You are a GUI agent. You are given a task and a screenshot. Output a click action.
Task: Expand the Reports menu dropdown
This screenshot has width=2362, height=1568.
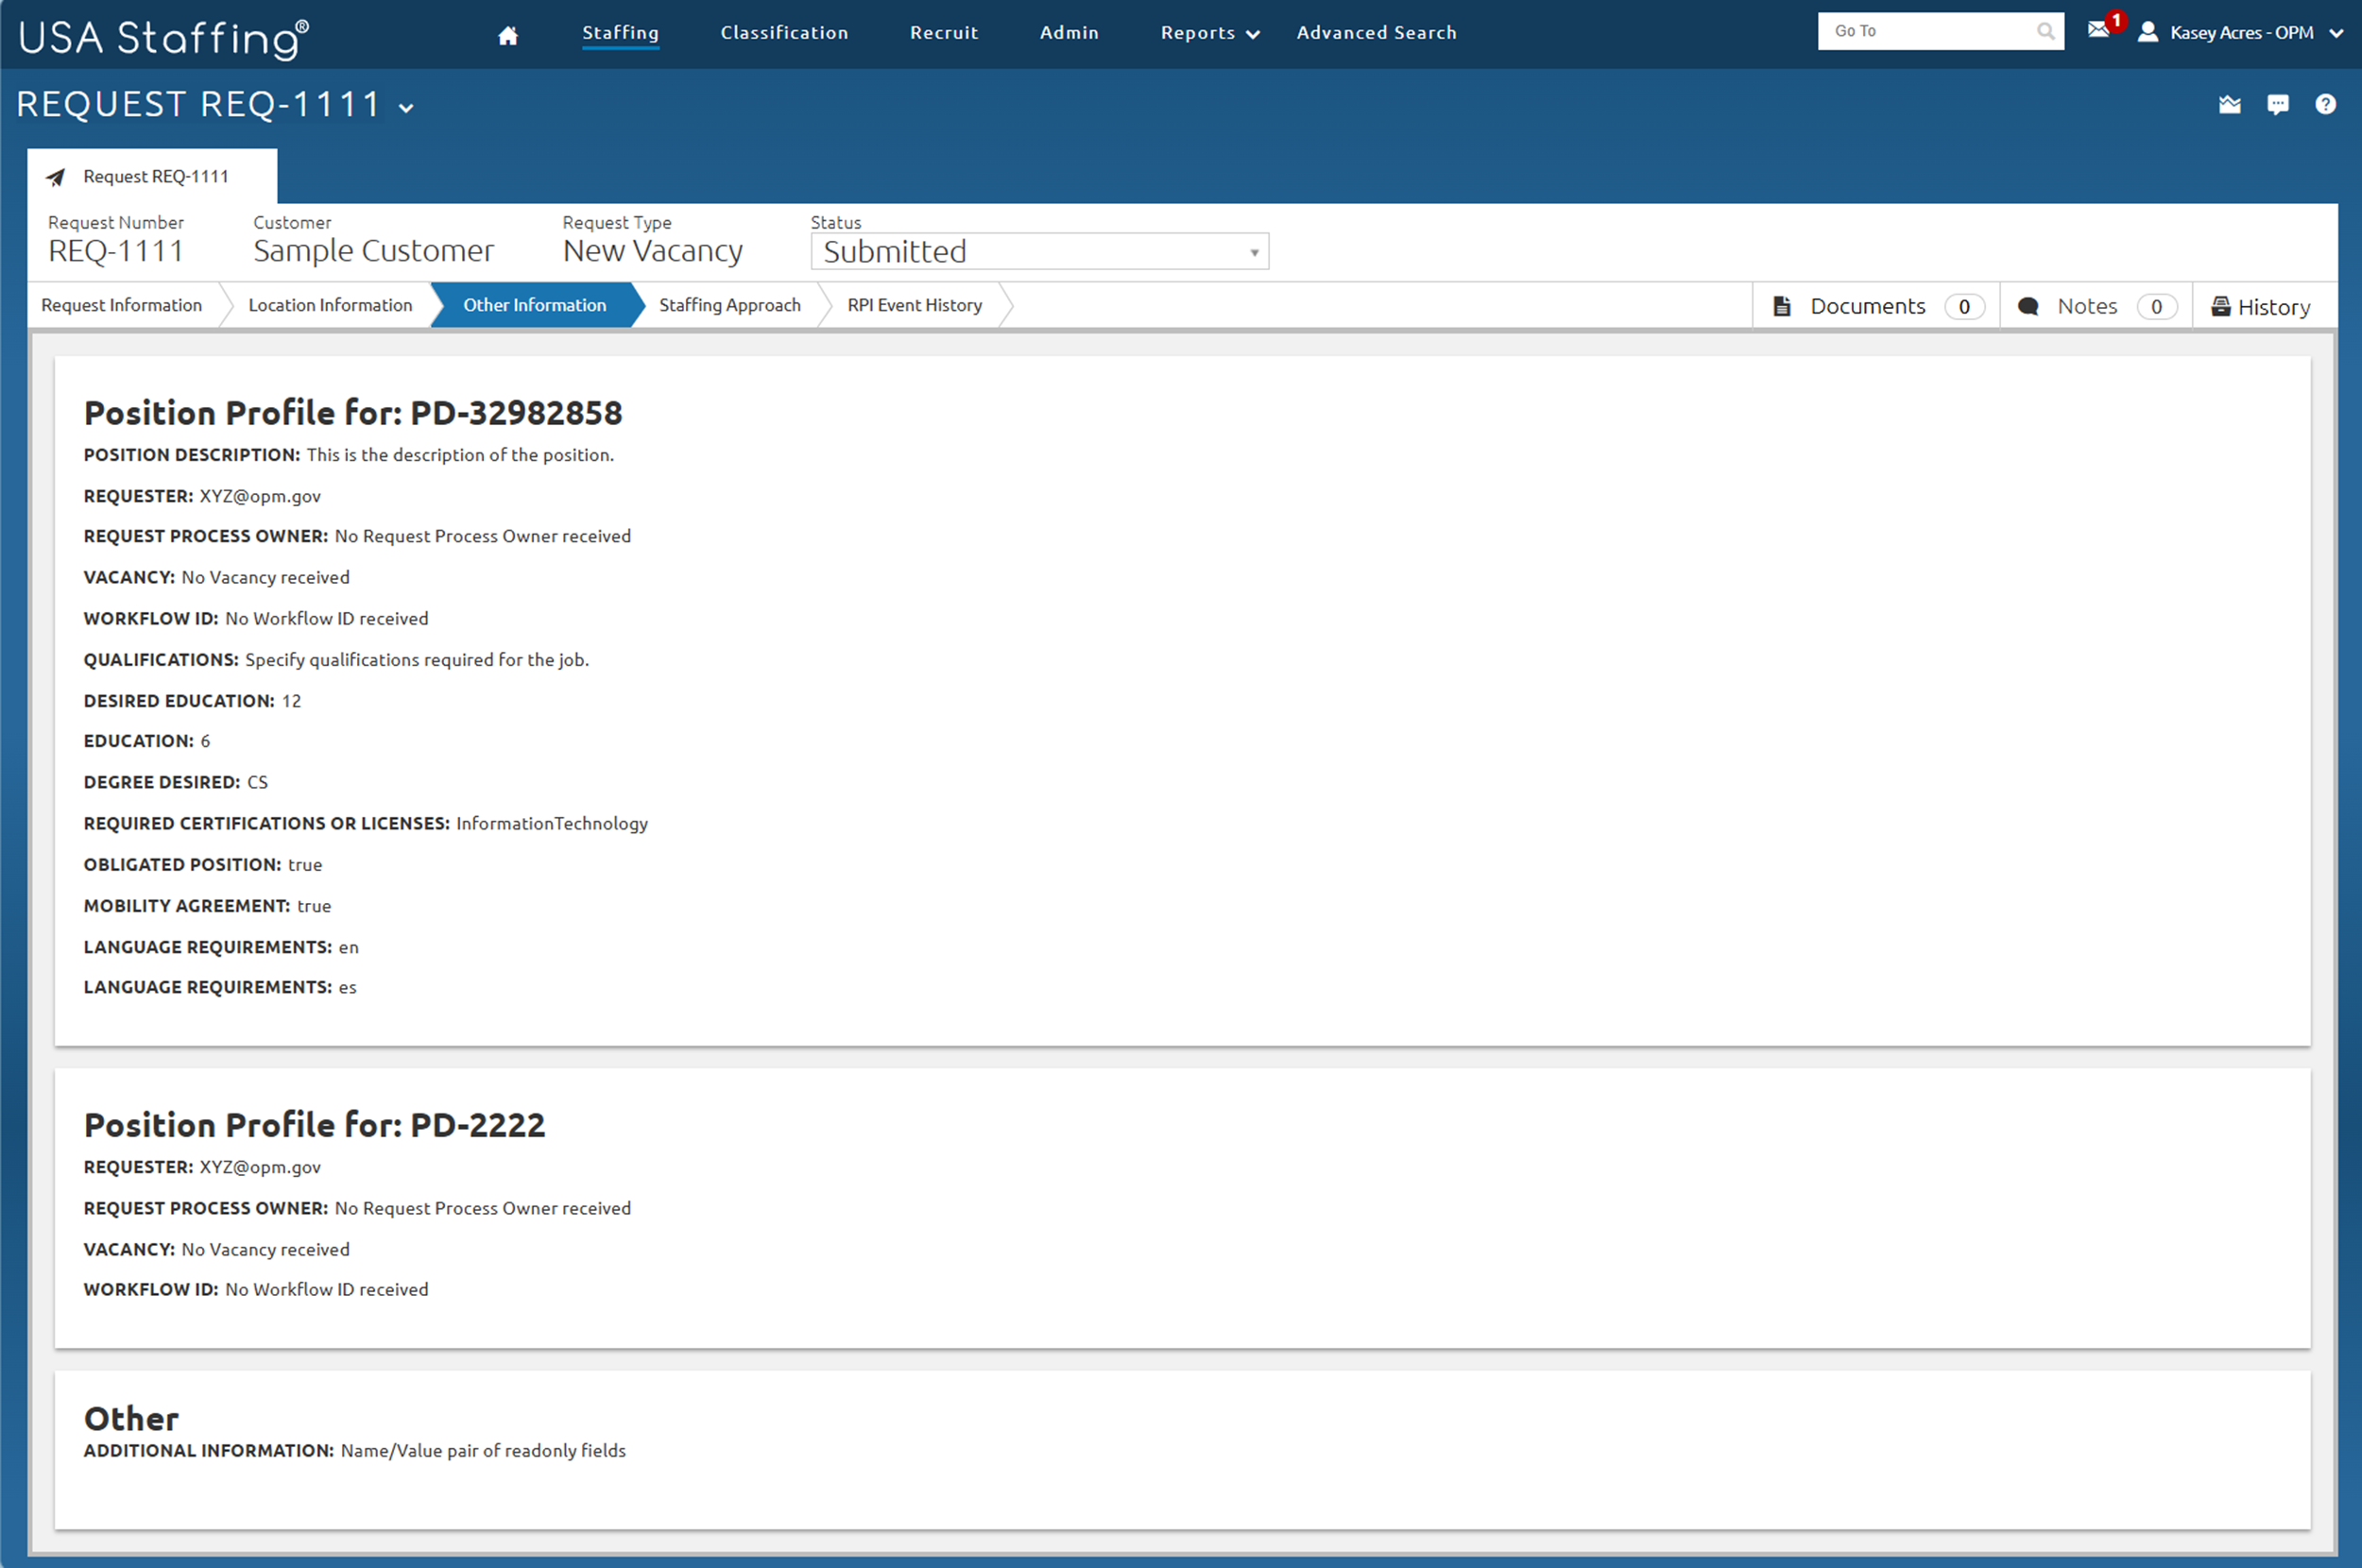tap(1209, 33)
